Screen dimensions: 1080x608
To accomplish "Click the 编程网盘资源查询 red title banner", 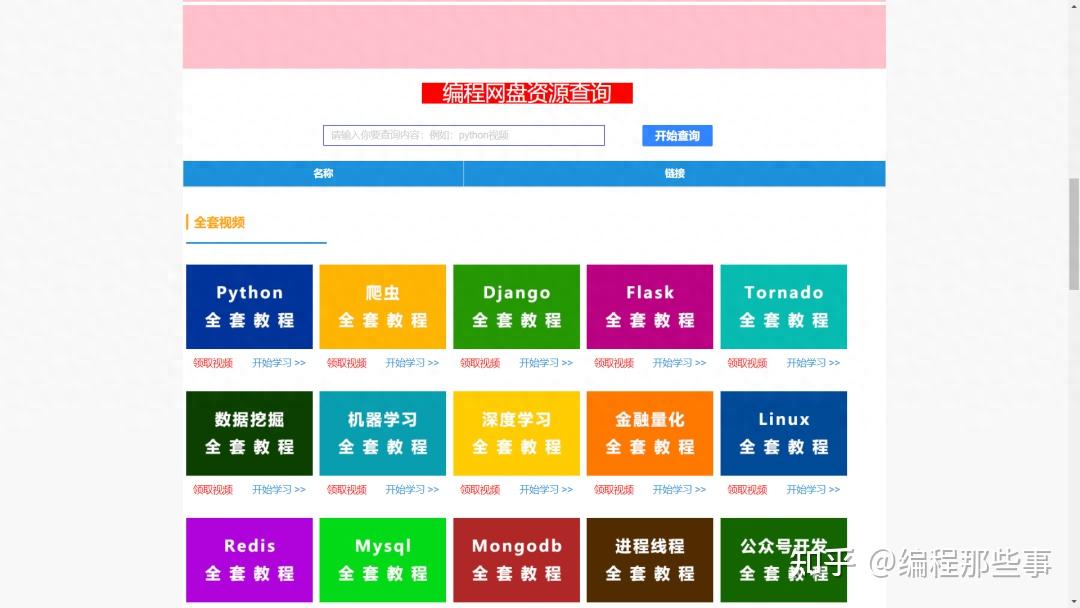I will click(527, 93).
